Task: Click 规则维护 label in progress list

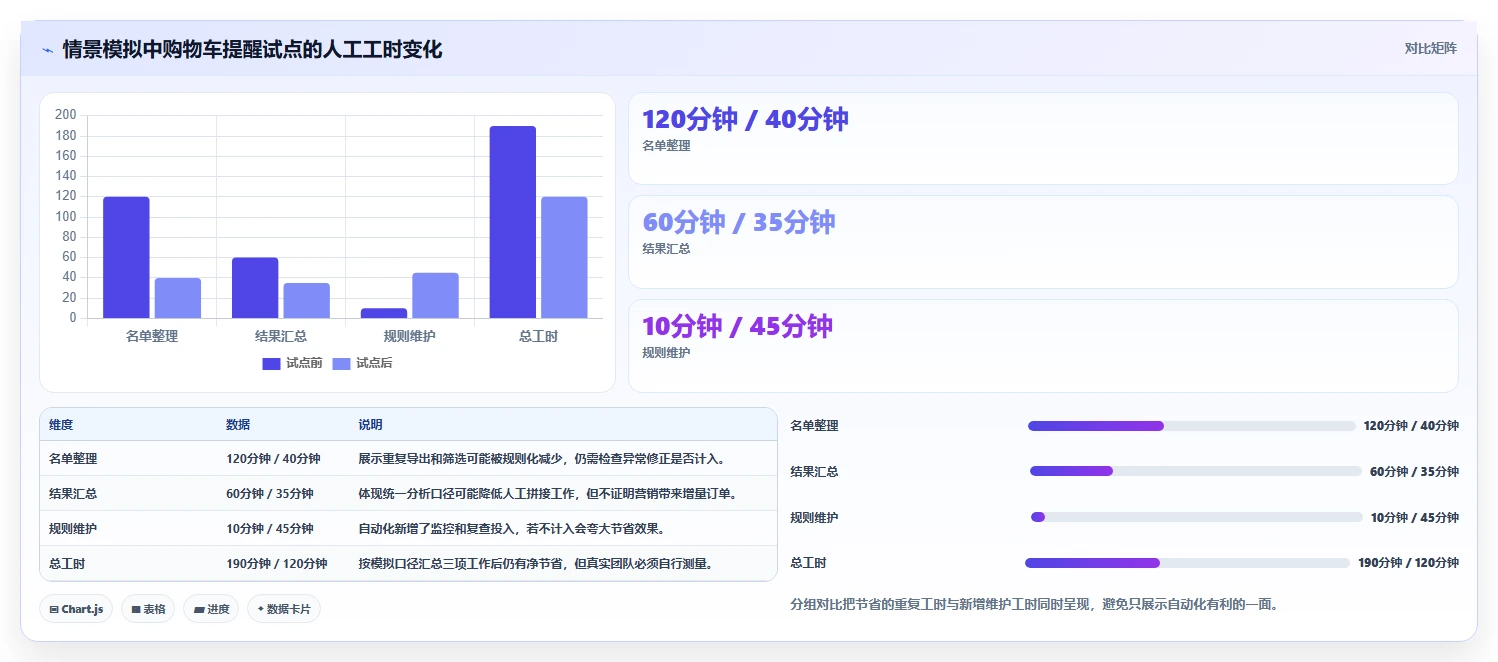Action: [814, 518]
